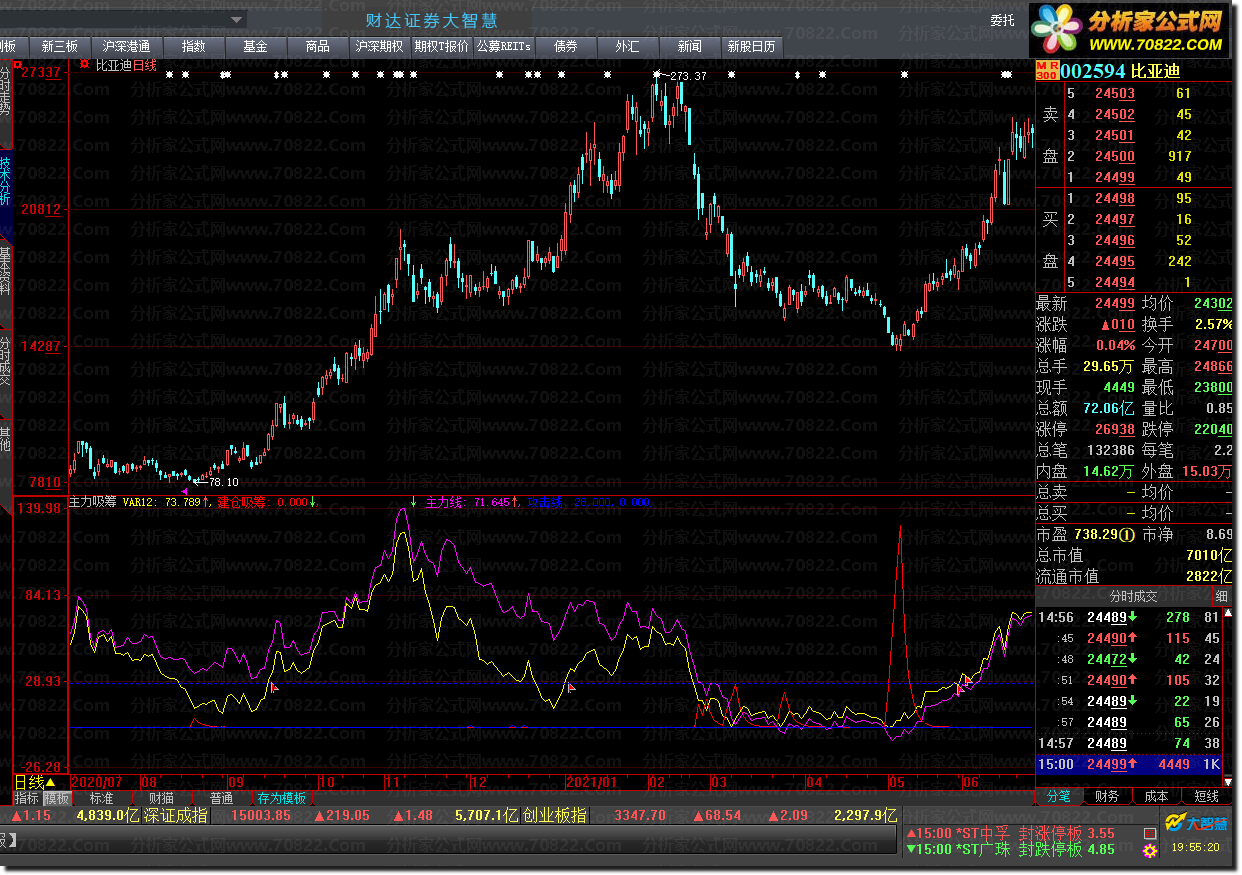Open the 债券 bonds tab
This screenshot has width=1242, height=875.
[566, 46]
